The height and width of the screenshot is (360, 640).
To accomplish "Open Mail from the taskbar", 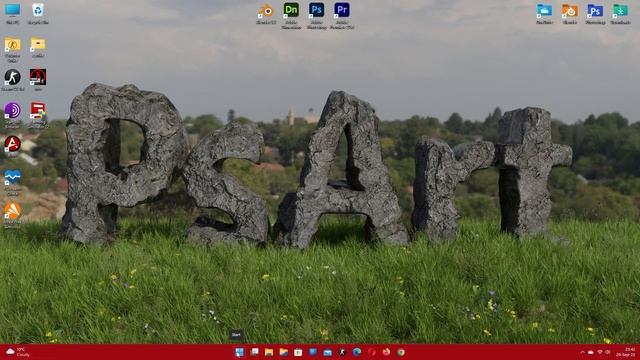I will (x=327, y=352).
